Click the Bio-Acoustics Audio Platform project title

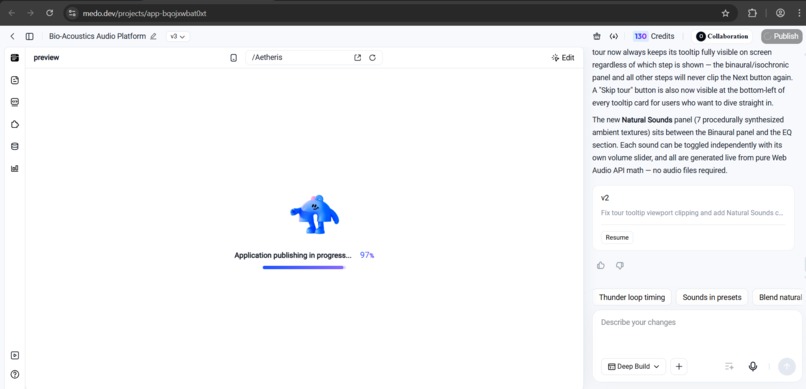[98, 36]
